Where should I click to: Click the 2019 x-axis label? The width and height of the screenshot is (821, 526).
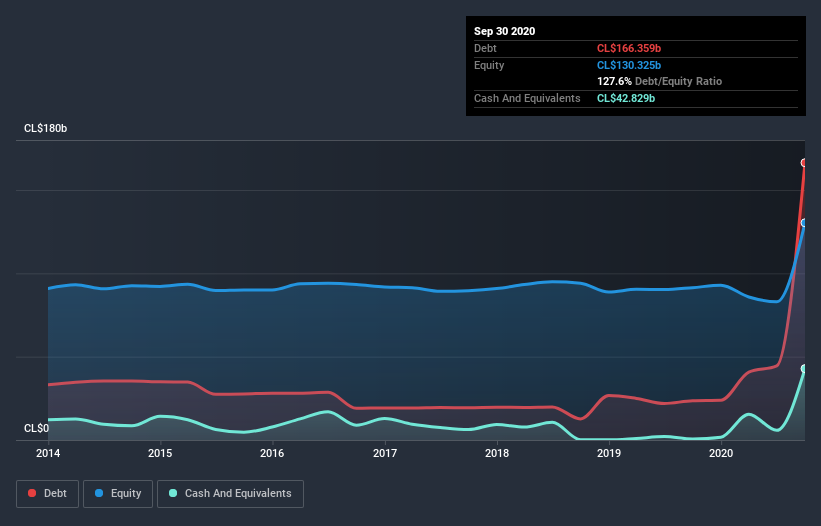[x=609, y=453]
